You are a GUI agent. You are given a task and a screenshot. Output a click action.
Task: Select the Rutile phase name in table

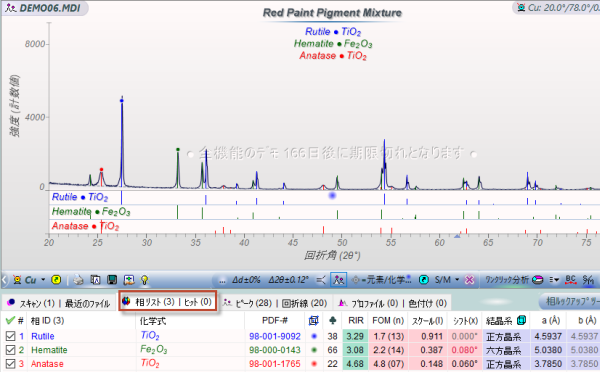[42, 336]
